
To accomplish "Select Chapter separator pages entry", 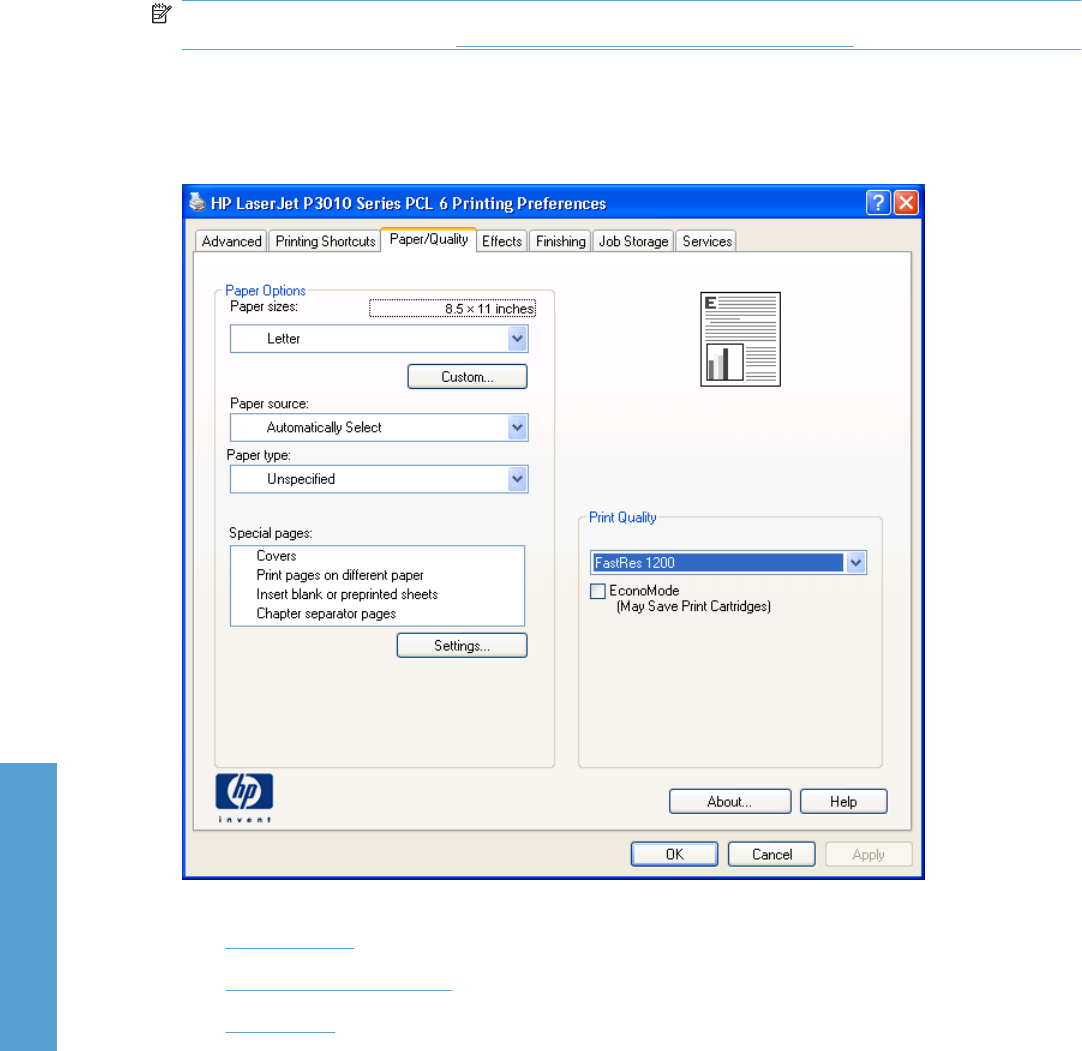I will click(x=326, y=614).
